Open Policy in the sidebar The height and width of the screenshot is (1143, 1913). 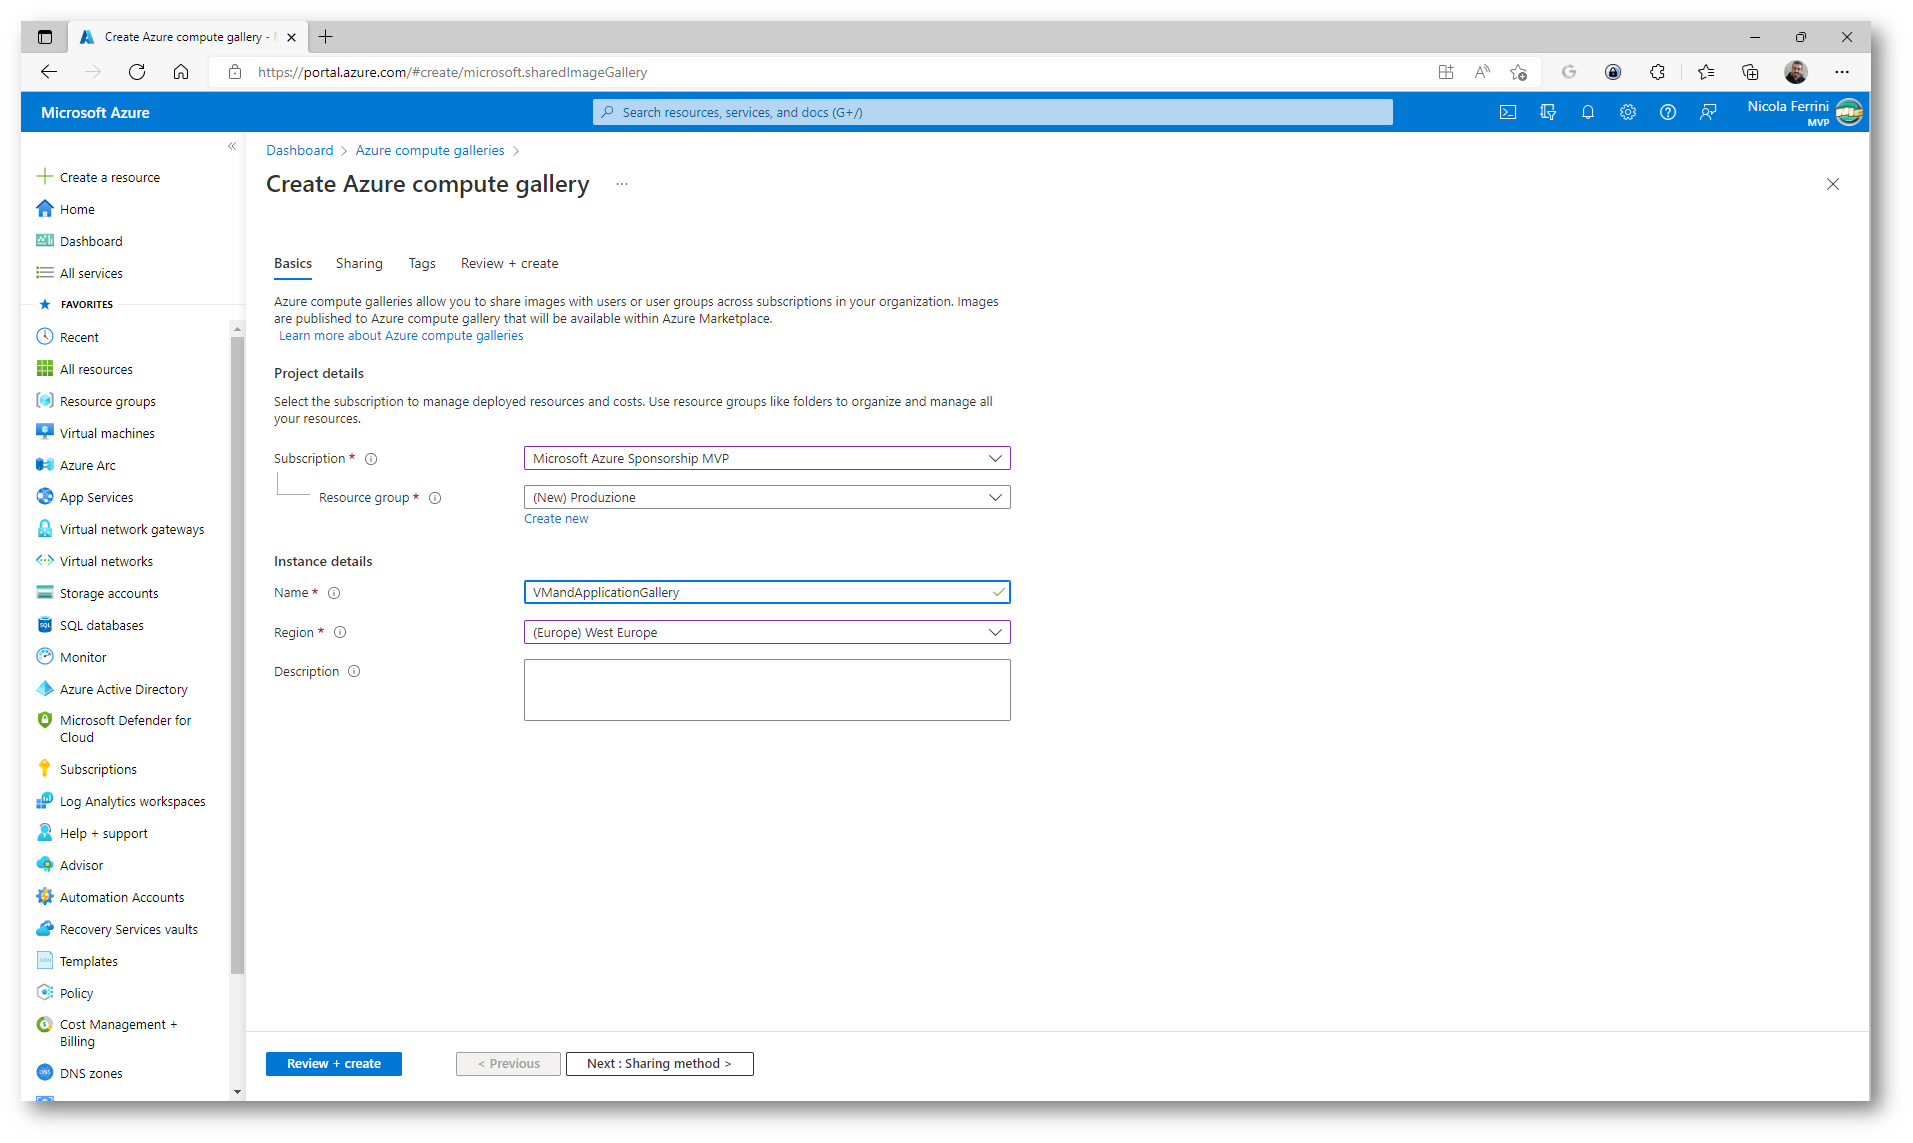[76, 993]
